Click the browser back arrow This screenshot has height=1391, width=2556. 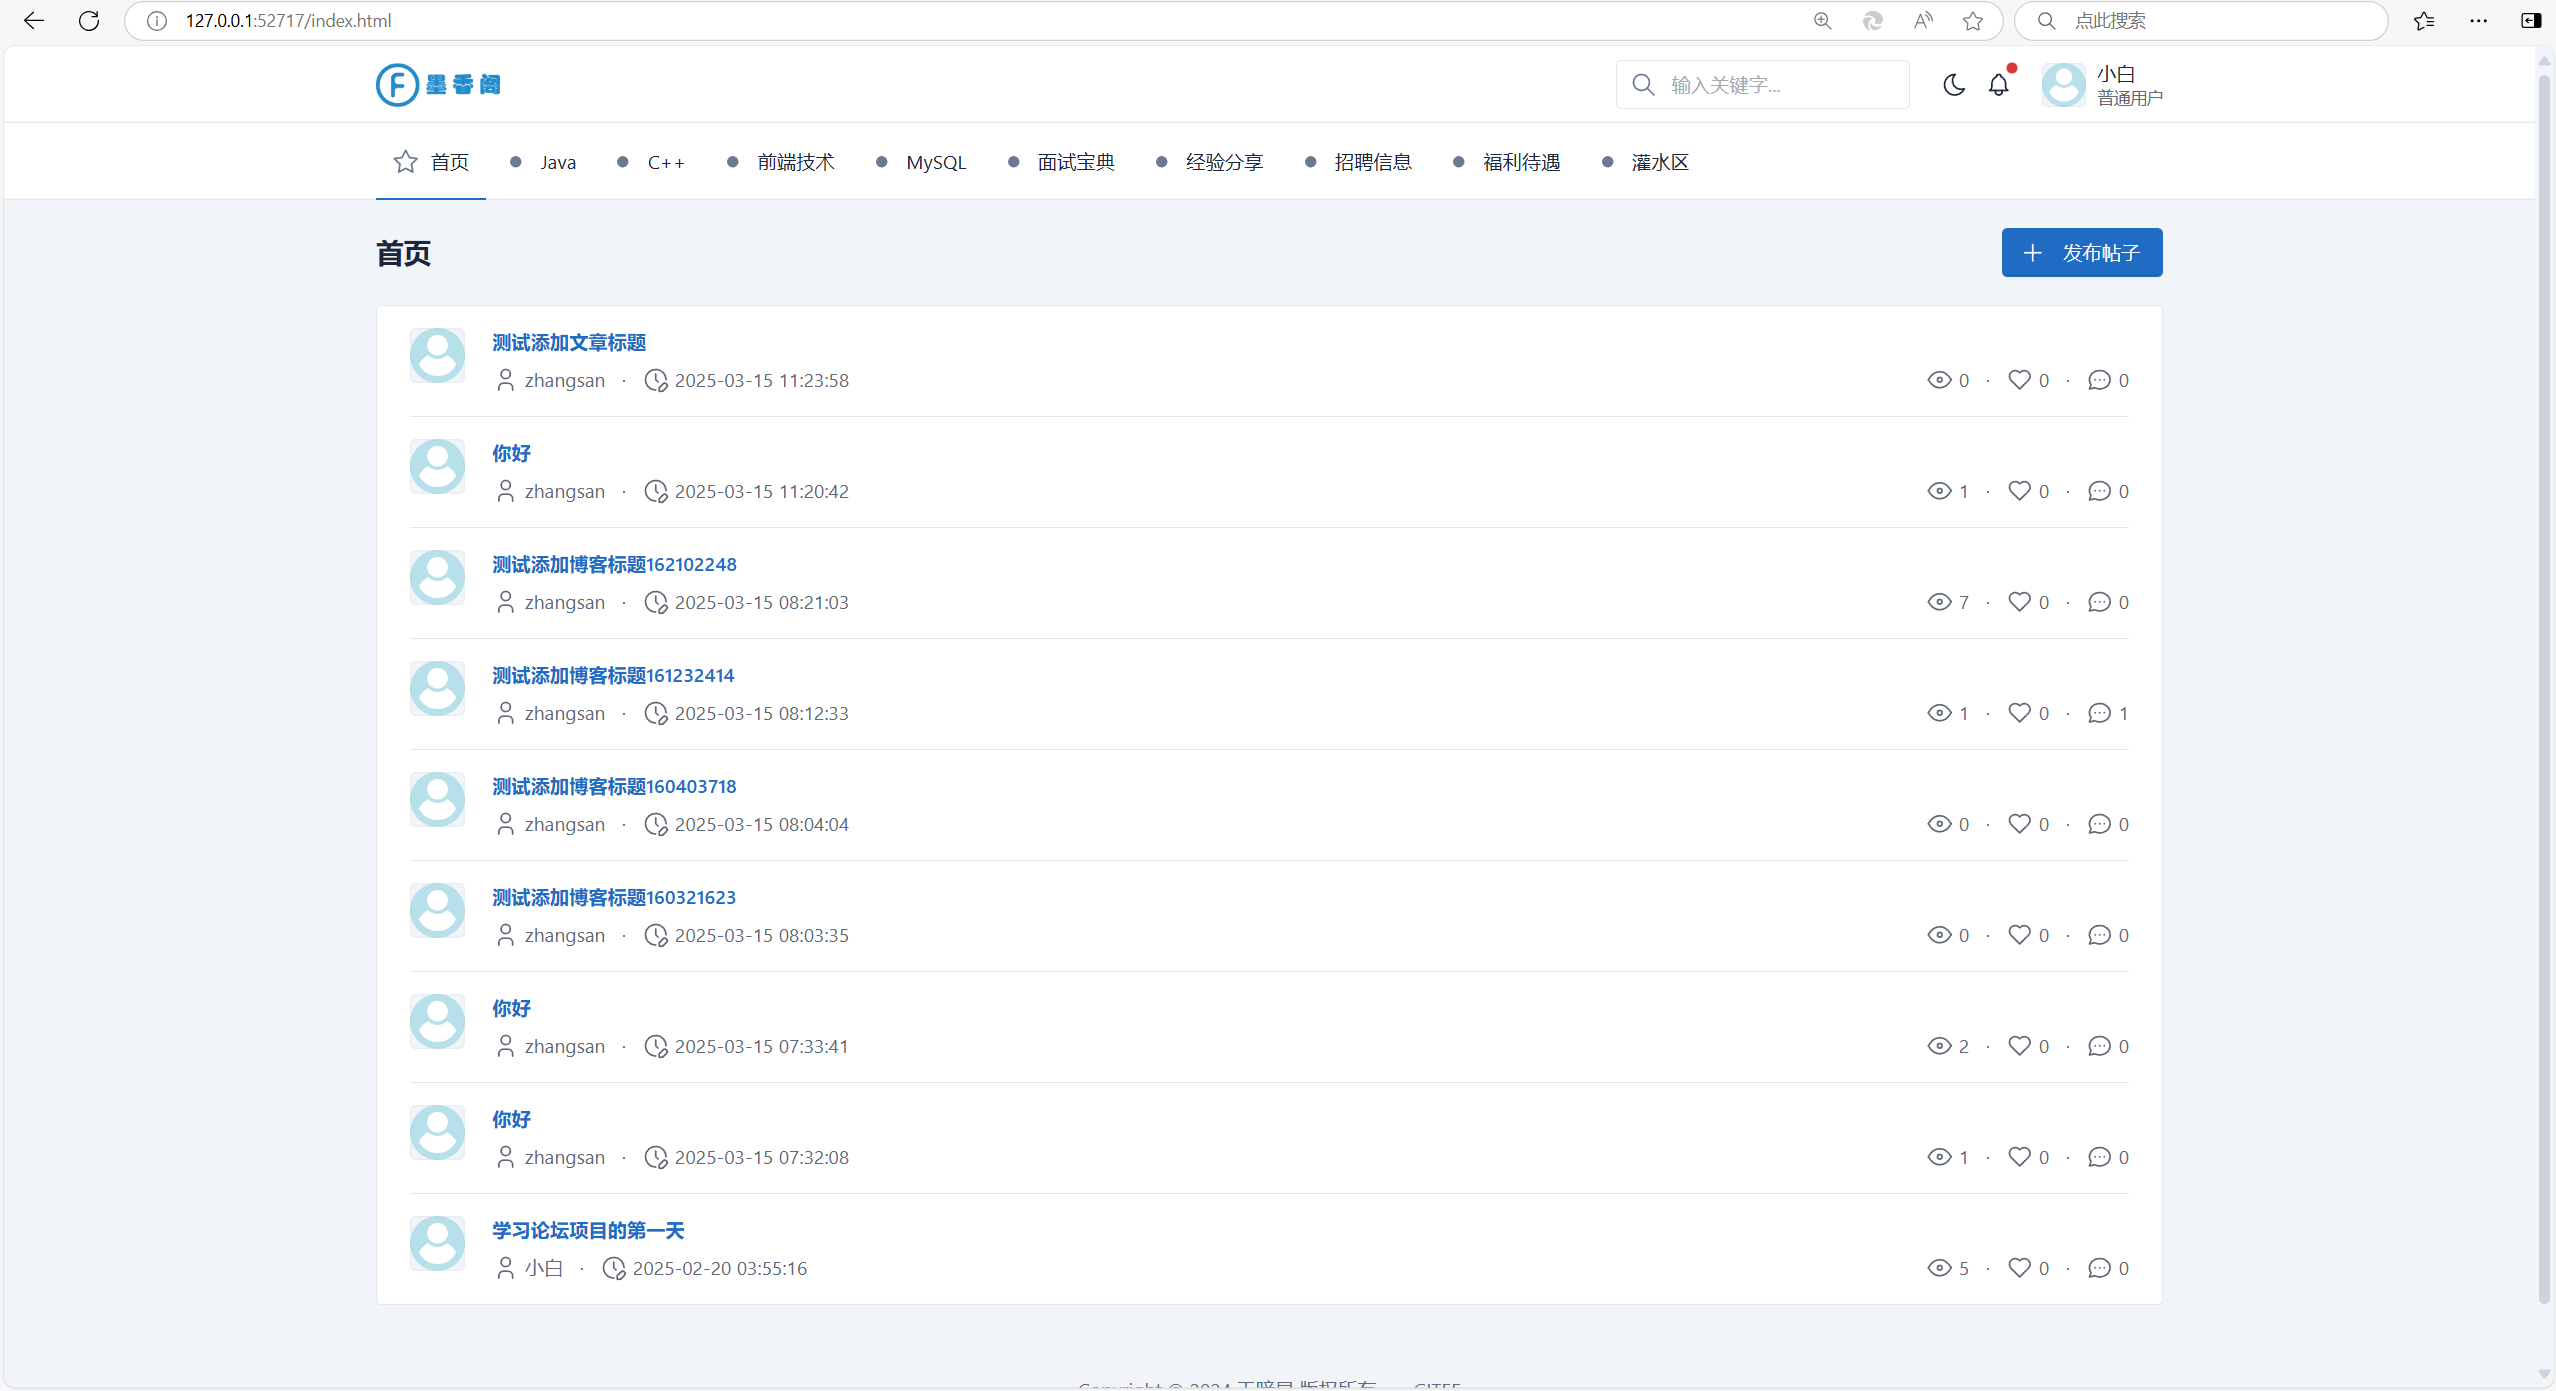pyautogui.click(x=34, y=21)
